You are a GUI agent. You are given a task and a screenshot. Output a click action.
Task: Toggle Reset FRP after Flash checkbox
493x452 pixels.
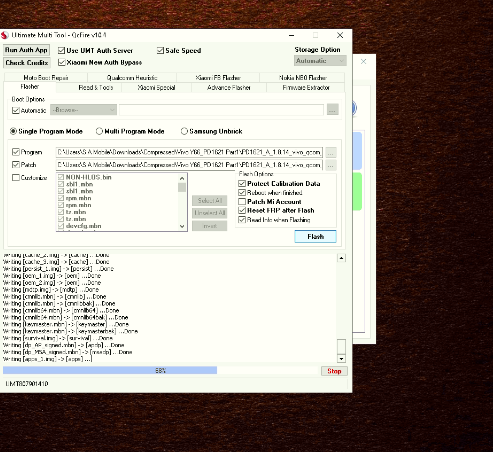tap(242, 210)
